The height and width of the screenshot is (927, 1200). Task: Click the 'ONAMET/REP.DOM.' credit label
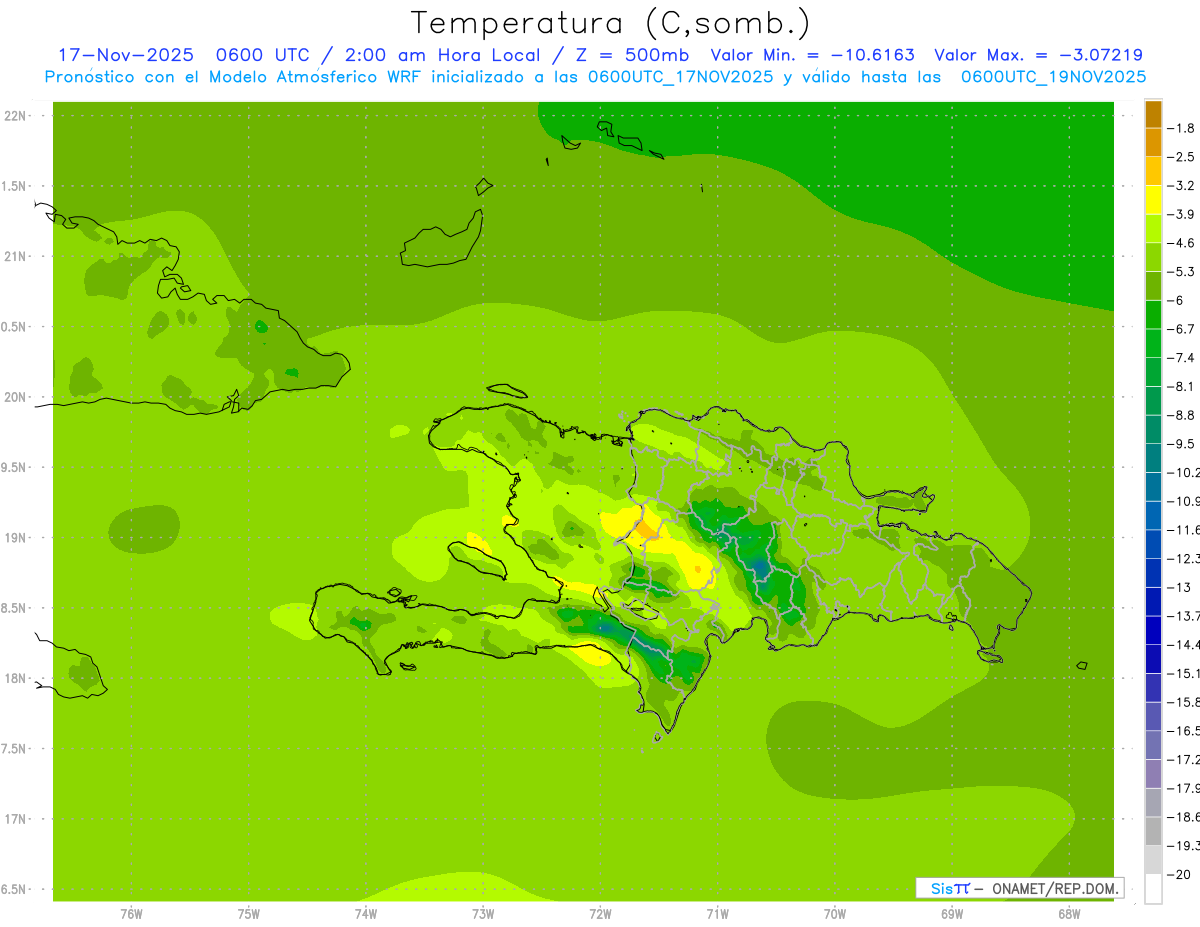1054,888
